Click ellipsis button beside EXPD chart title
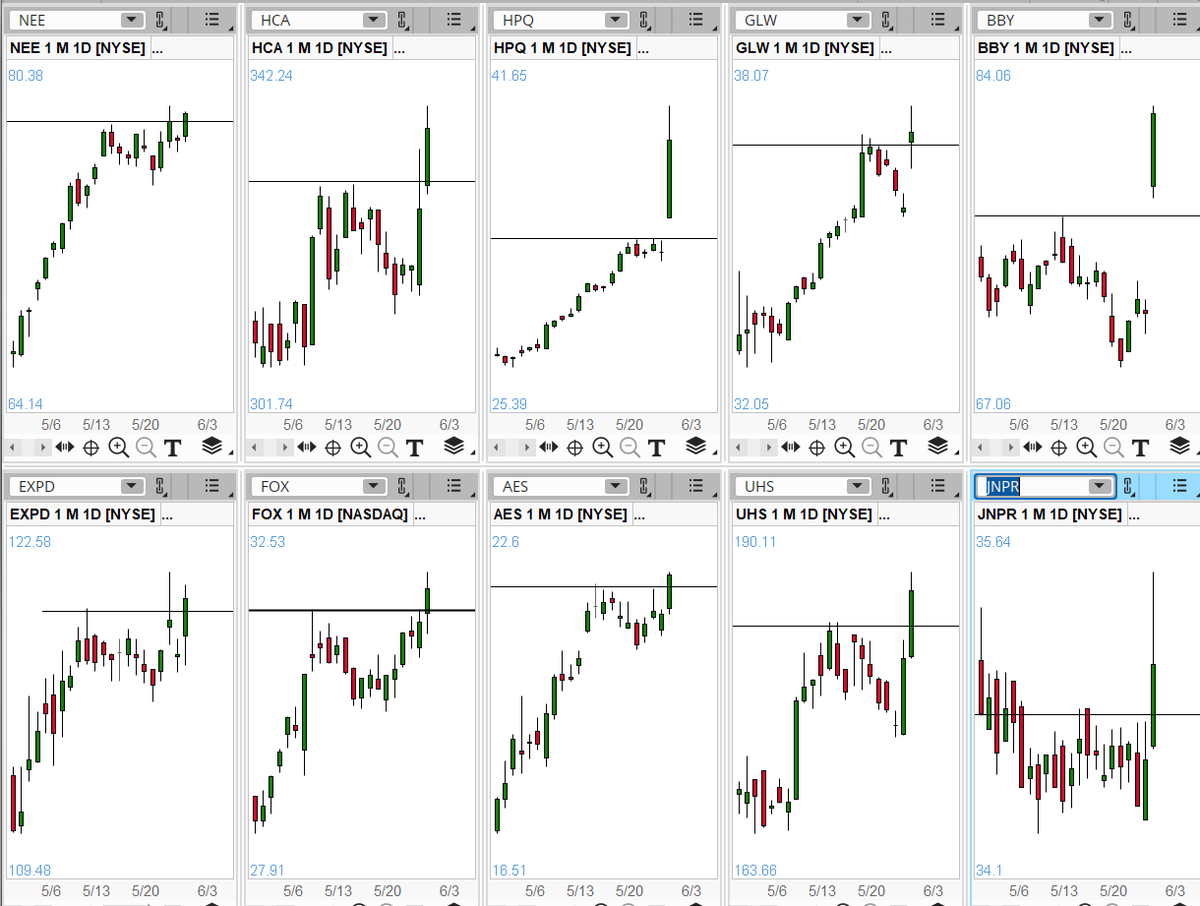Viewport: 1200px width, 906px height. pos(166,515)
